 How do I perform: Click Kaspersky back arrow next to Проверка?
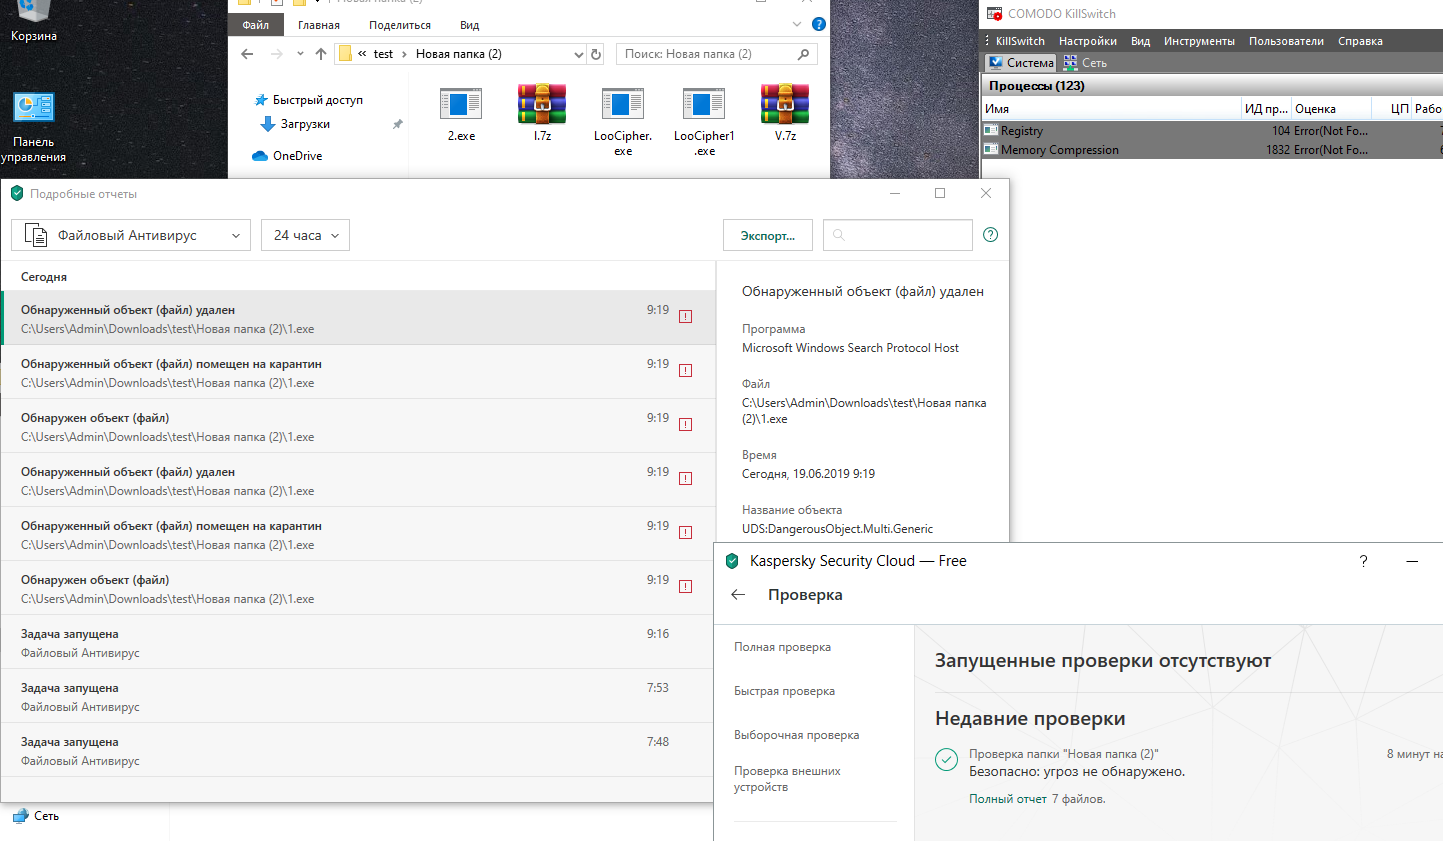[738, 594]
